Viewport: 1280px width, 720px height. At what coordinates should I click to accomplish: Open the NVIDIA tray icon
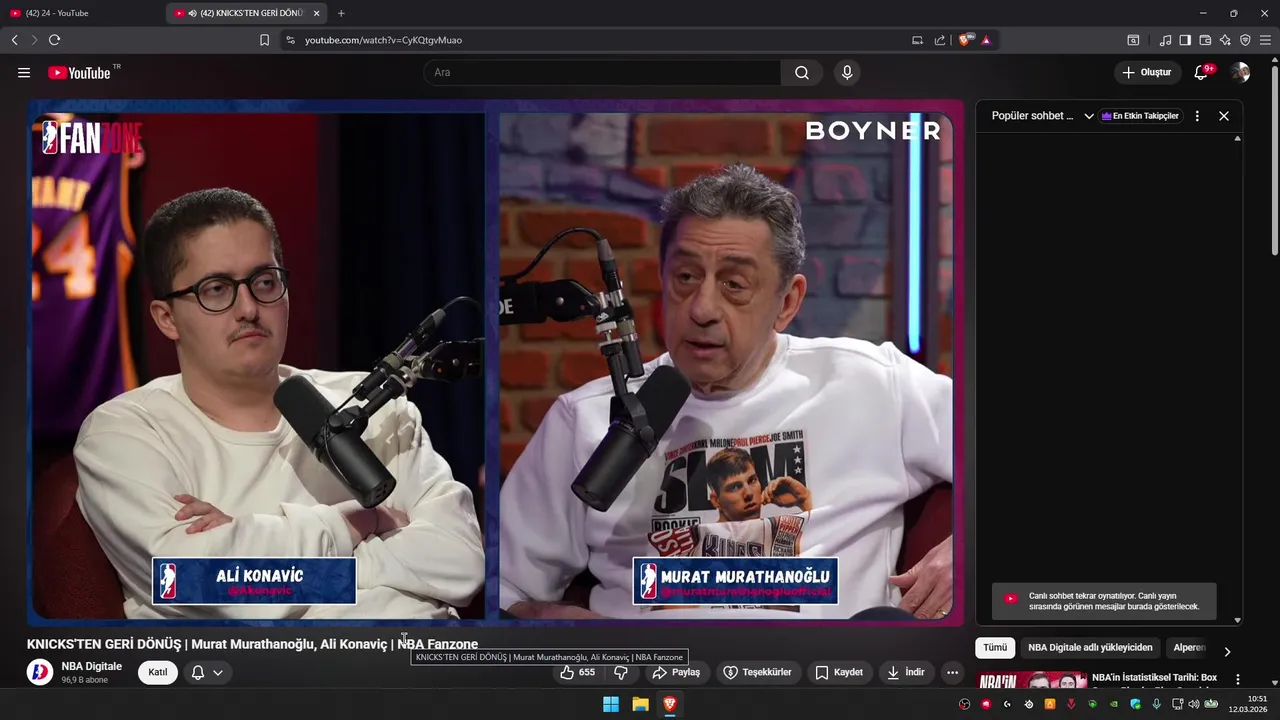click(x=1114, y=704)
